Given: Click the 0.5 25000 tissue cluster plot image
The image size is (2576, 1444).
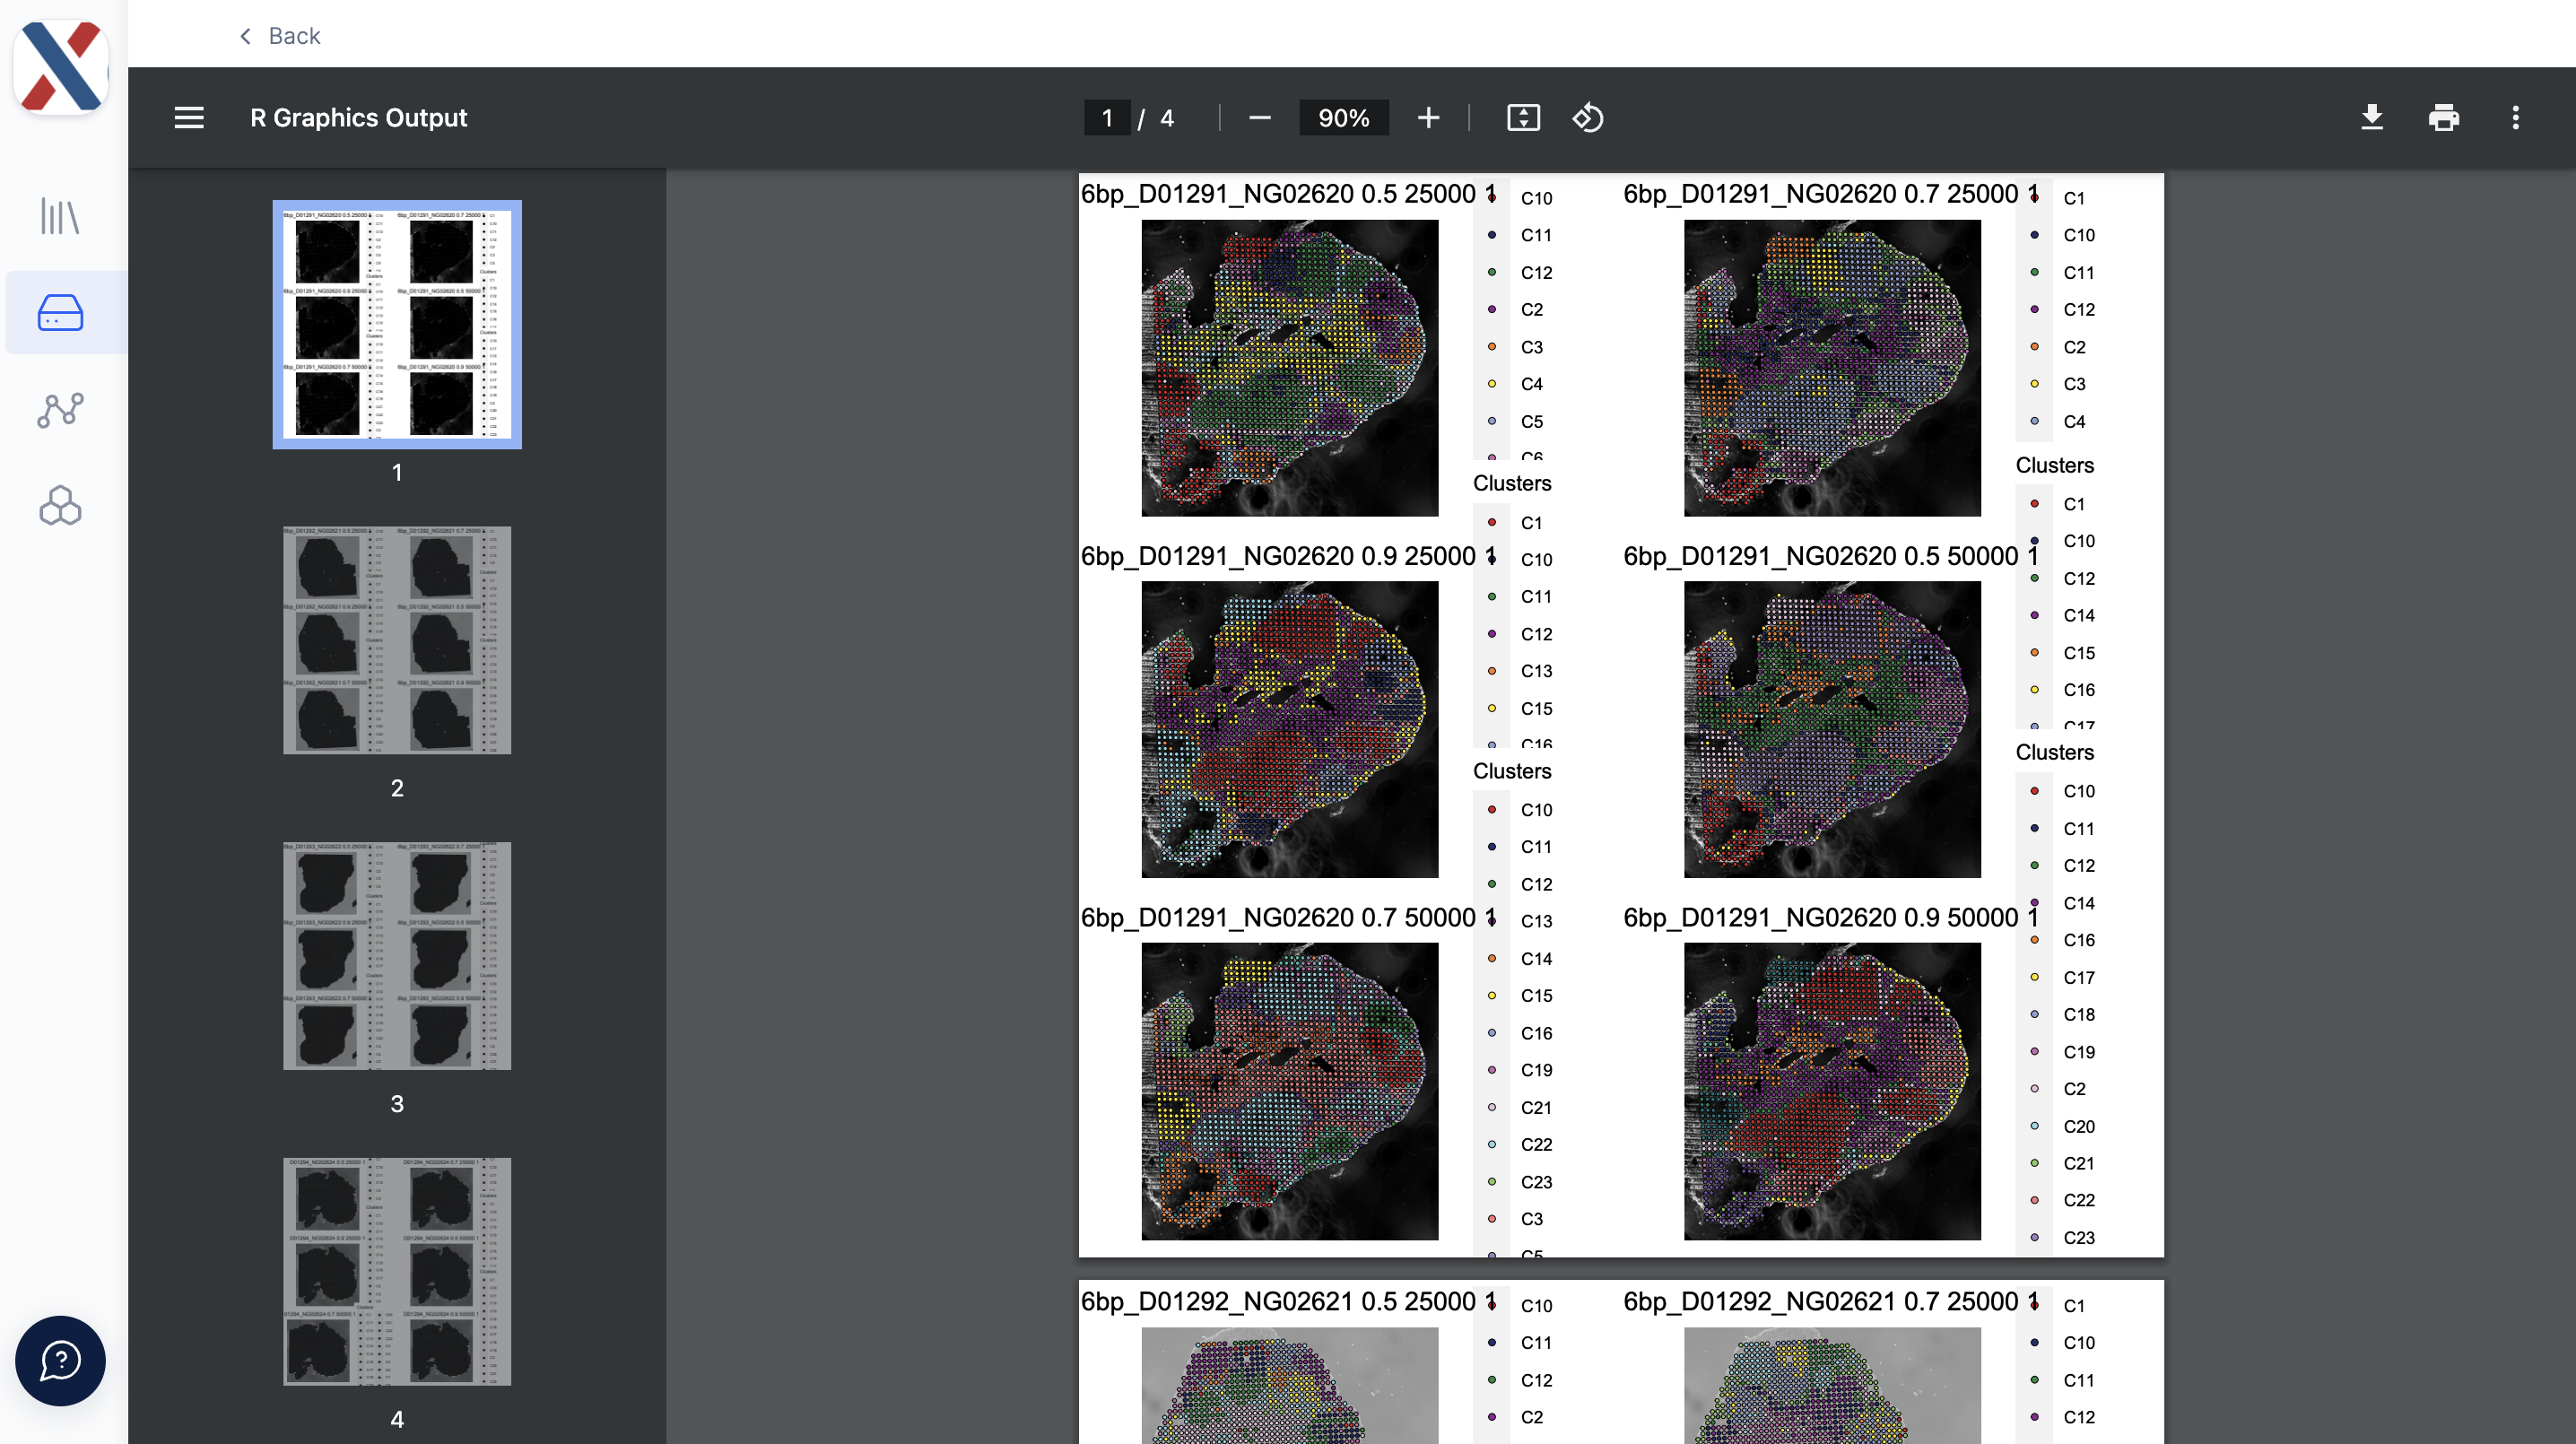Looking at the screenshot, I should point(1290,368).
